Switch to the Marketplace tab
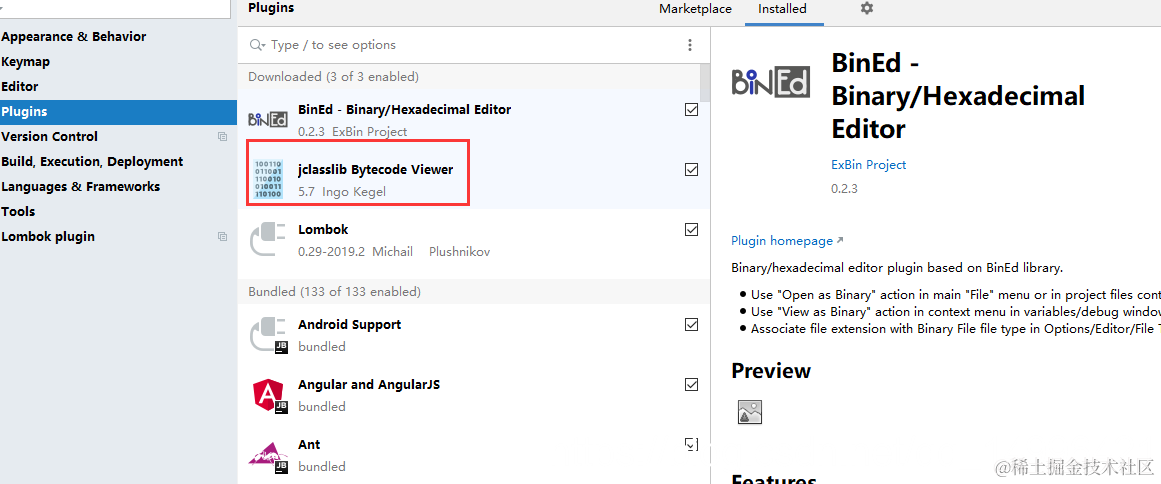The width and height of the screenshot is (1161, 484). click(x=695, y=9)
